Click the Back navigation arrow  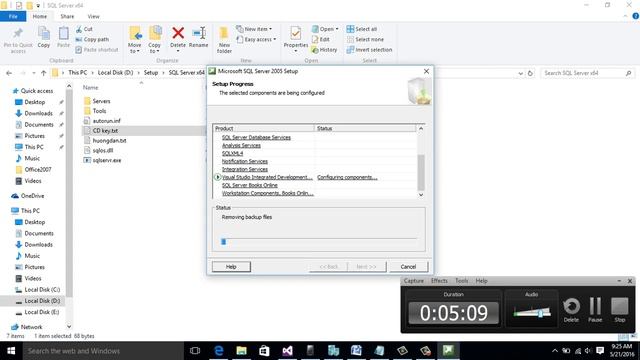click(x=9, y=73)
